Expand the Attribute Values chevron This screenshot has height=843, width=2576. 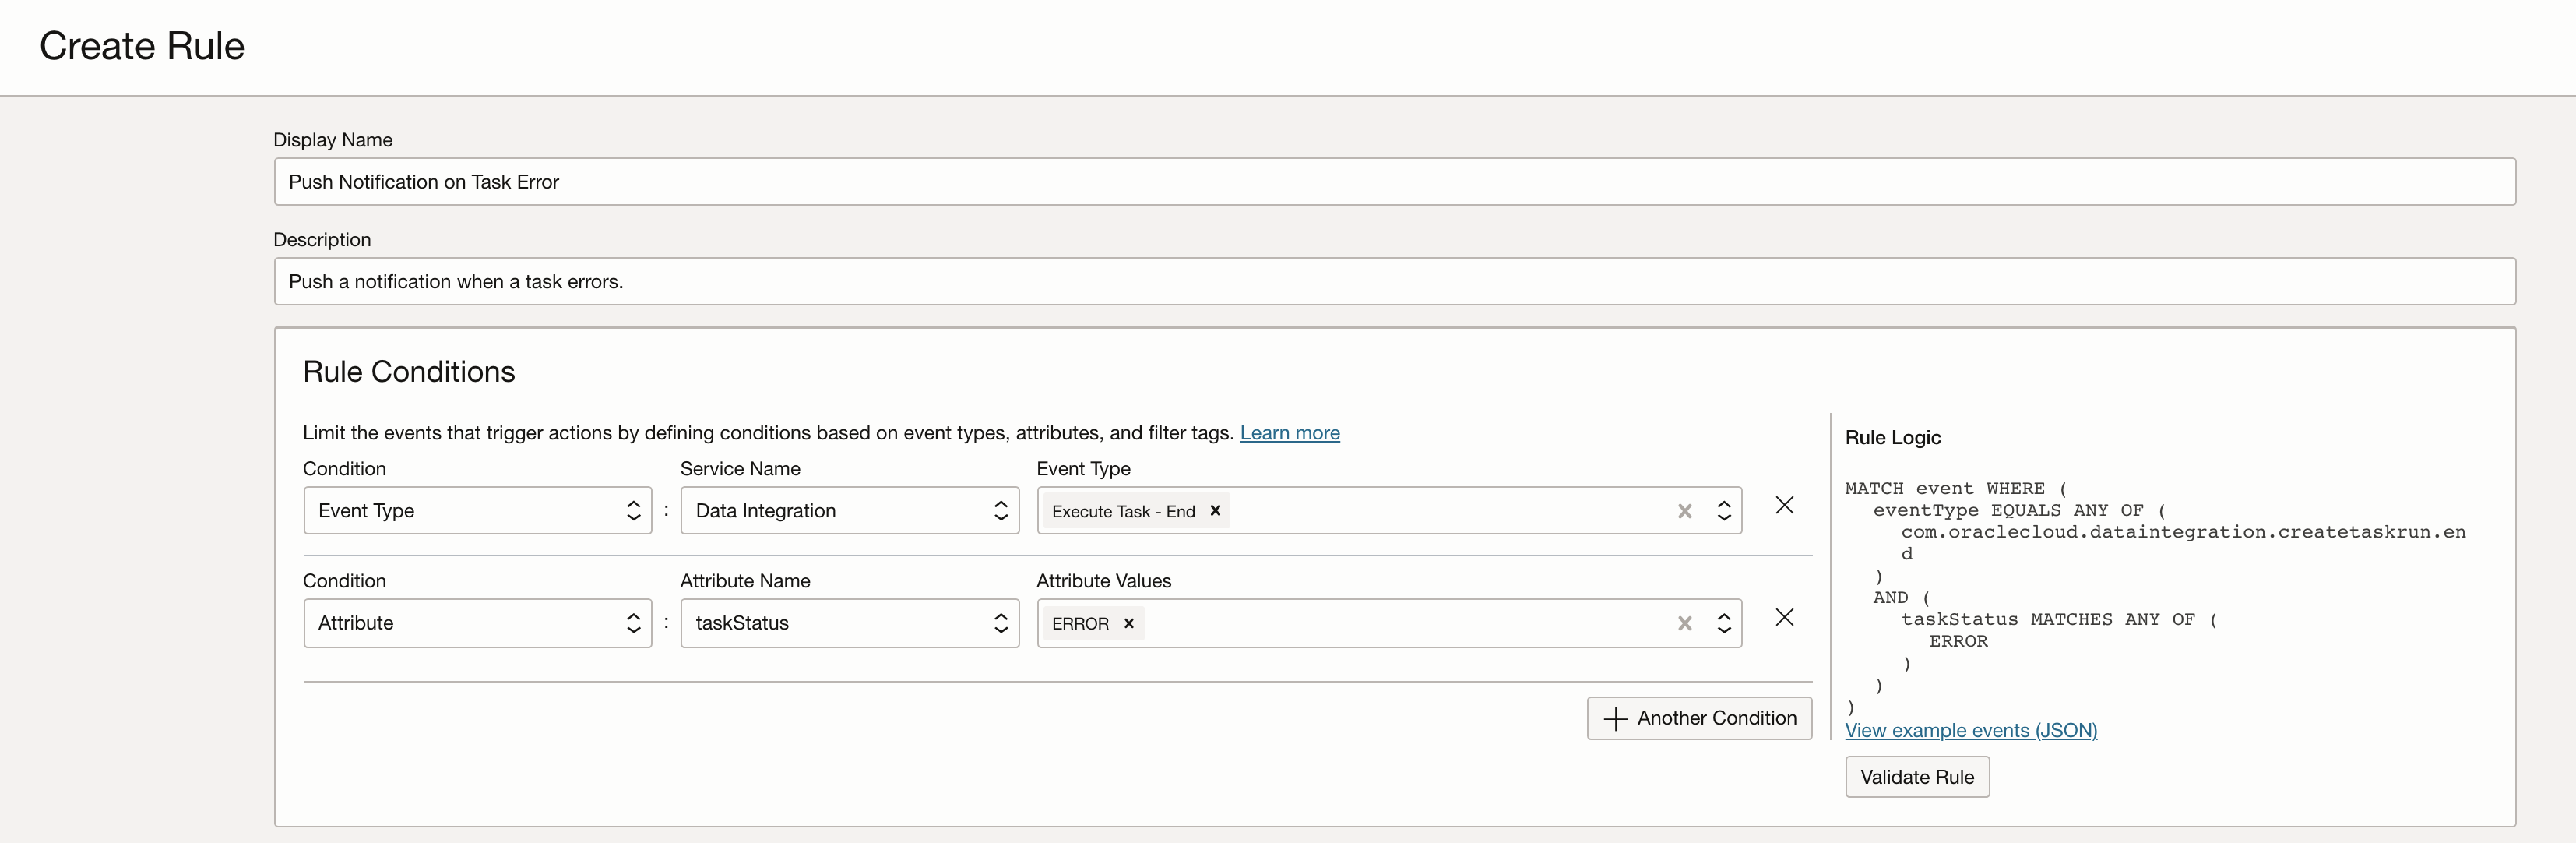coord(1724,623)
